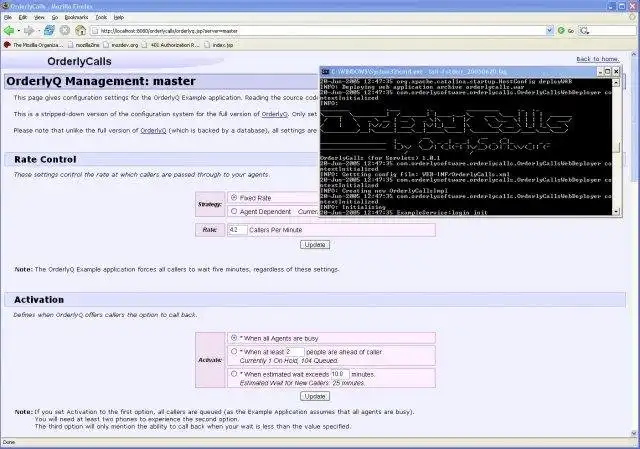Click the Activation section heading
Viewport: 640px width, 449px height.
(x=39, y=300)
